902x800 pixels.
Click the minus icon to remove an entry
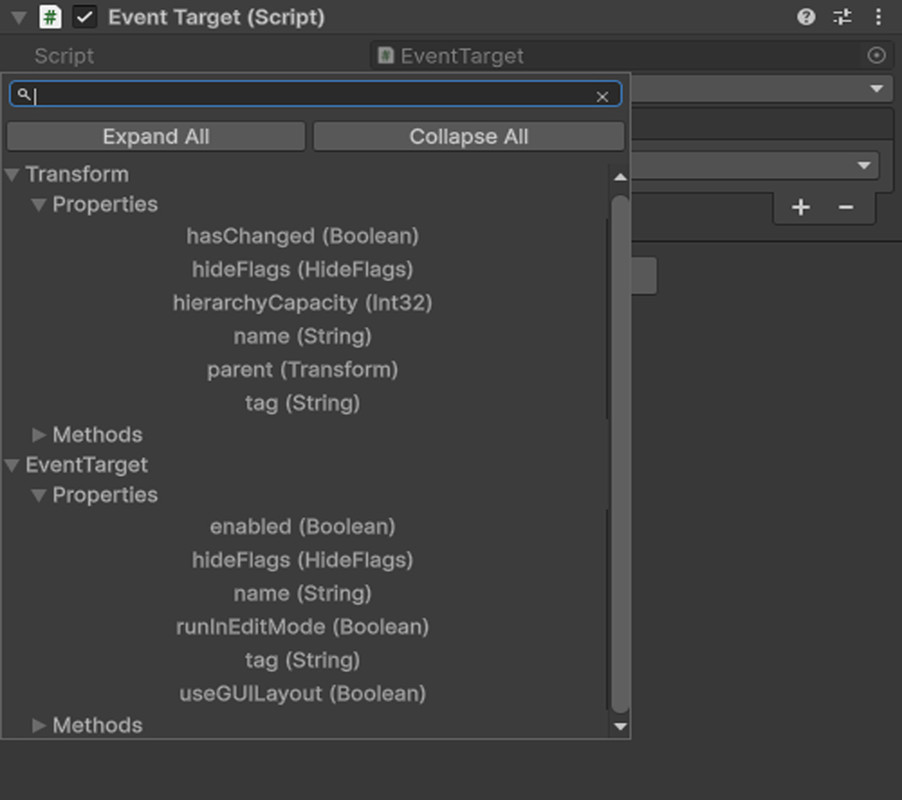pos(846,208)
